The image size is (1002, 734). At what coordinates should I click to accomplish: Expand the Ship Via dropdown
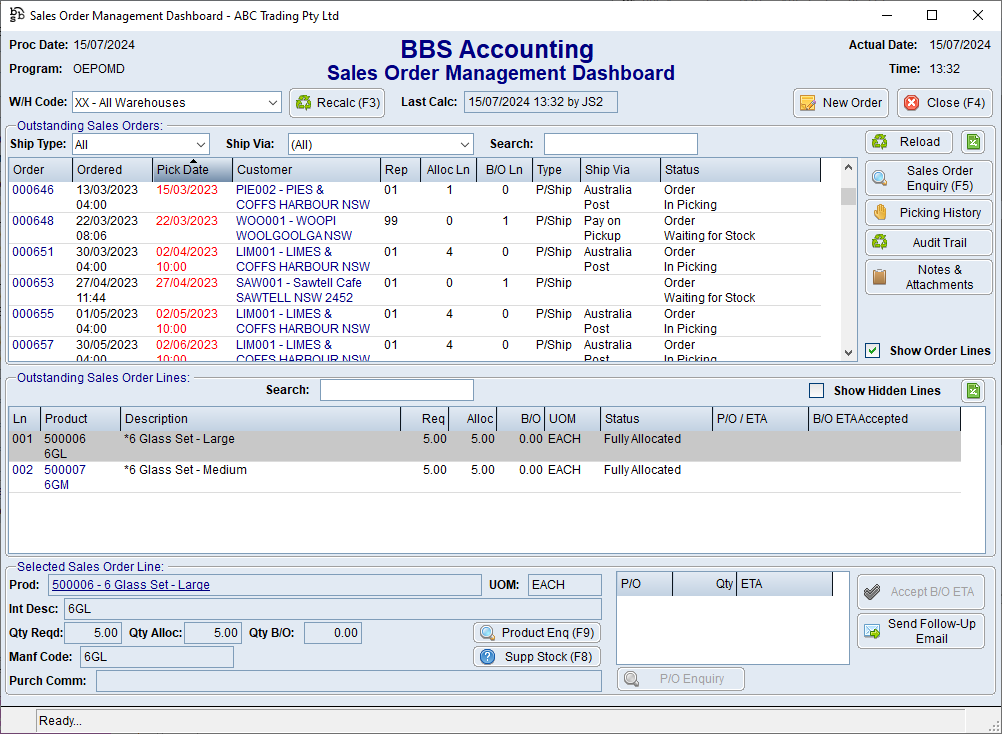(464, 144)
